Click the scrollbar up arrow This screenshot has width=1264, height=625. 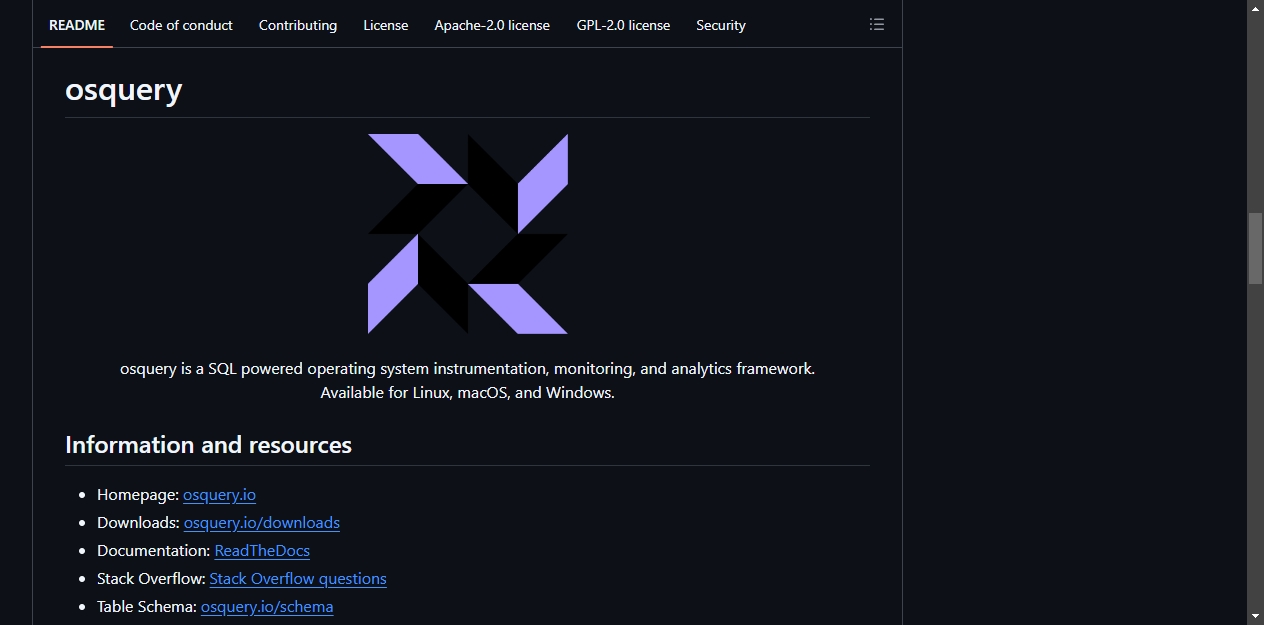point(1255,8)
